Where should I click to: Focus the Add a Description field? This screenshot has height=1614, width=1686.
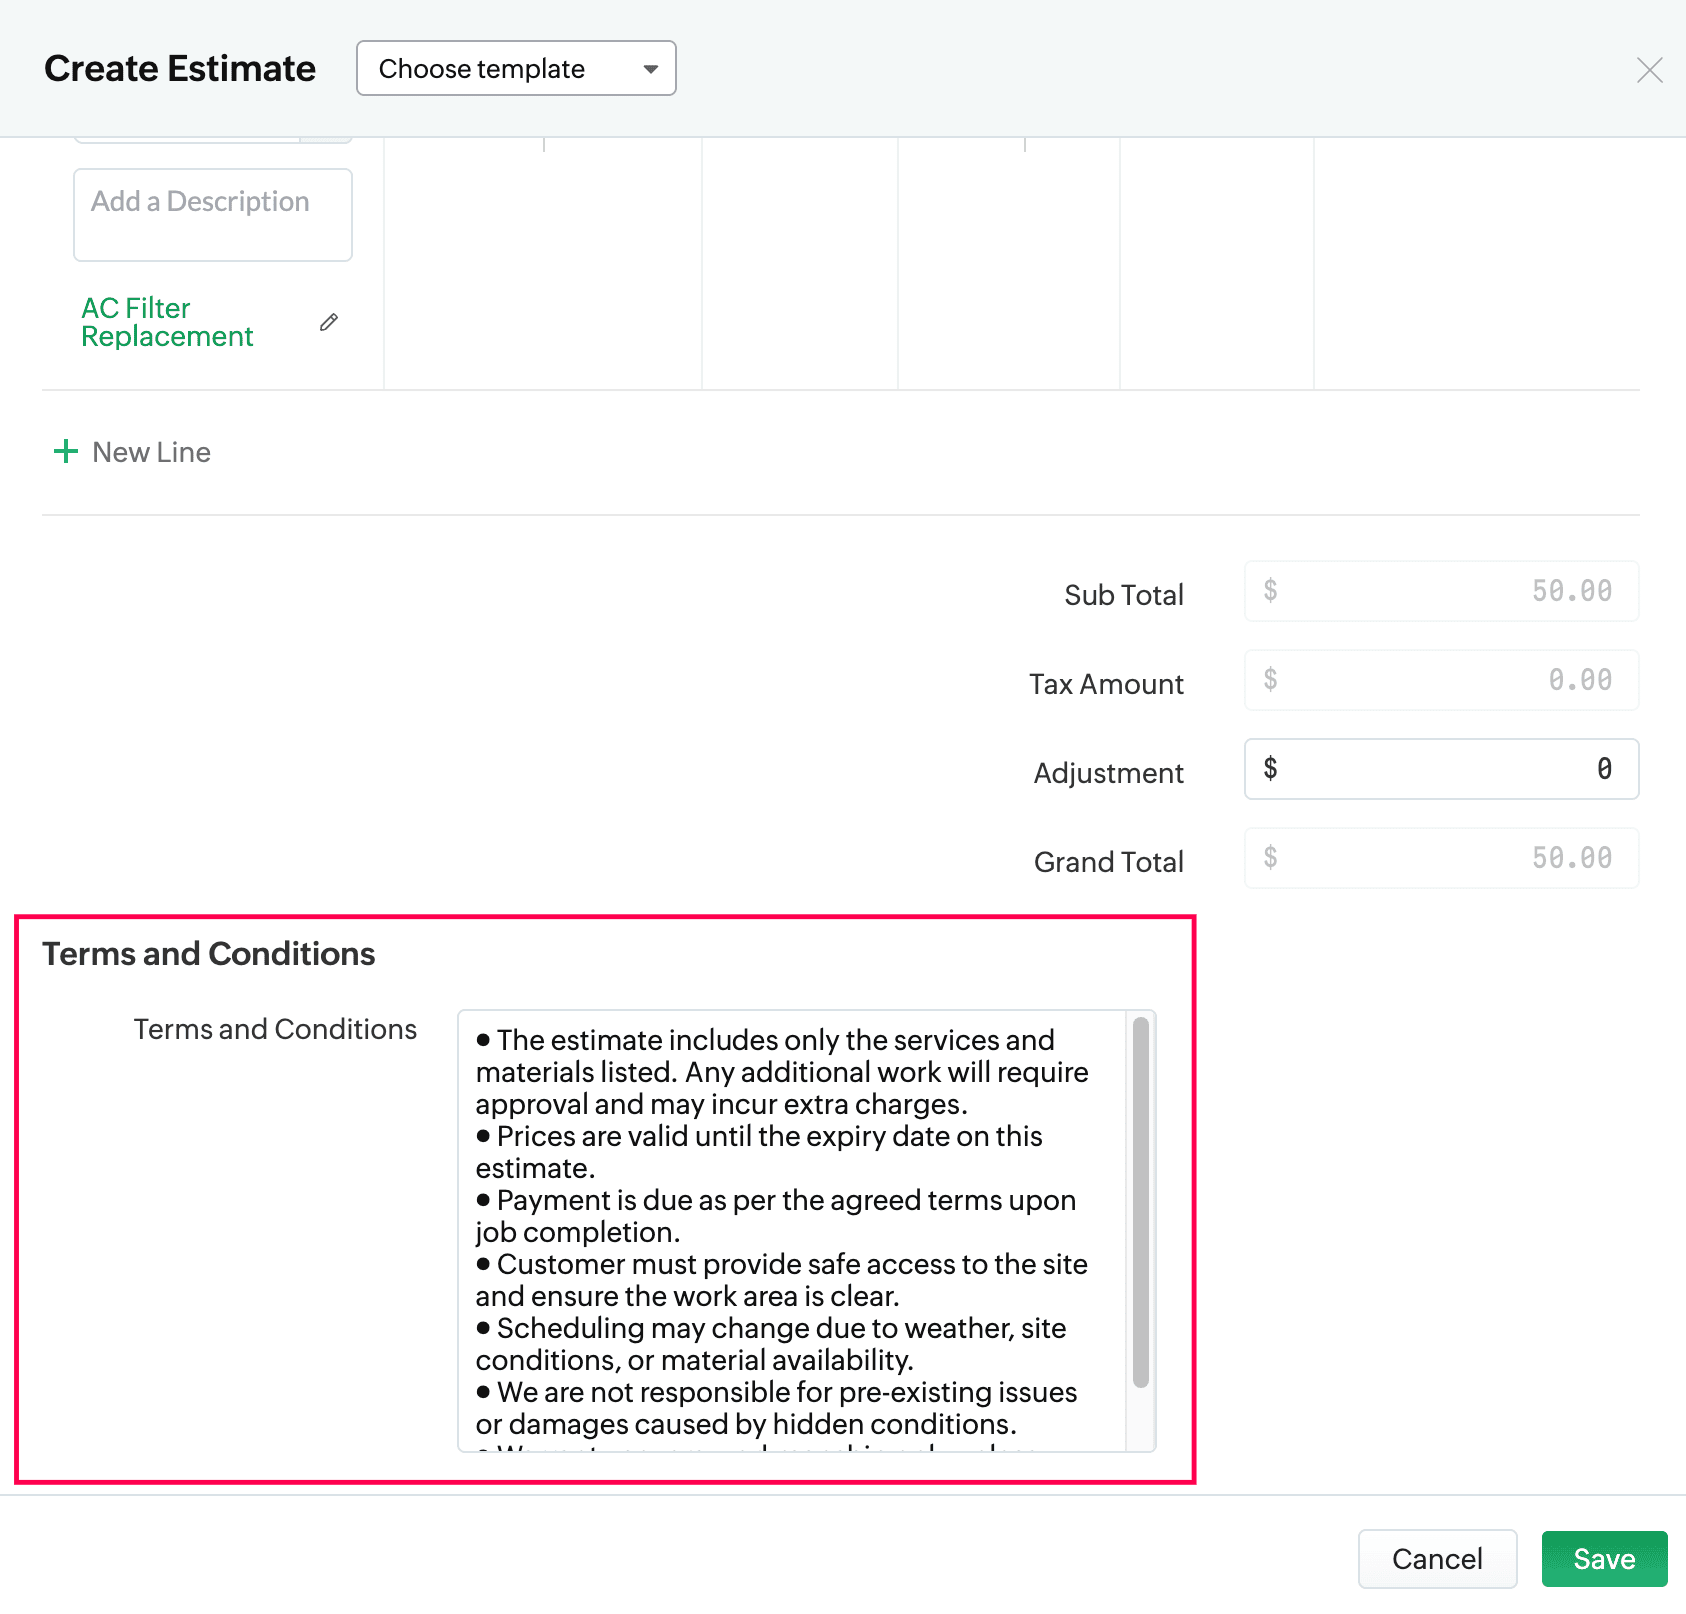(213, 215)
